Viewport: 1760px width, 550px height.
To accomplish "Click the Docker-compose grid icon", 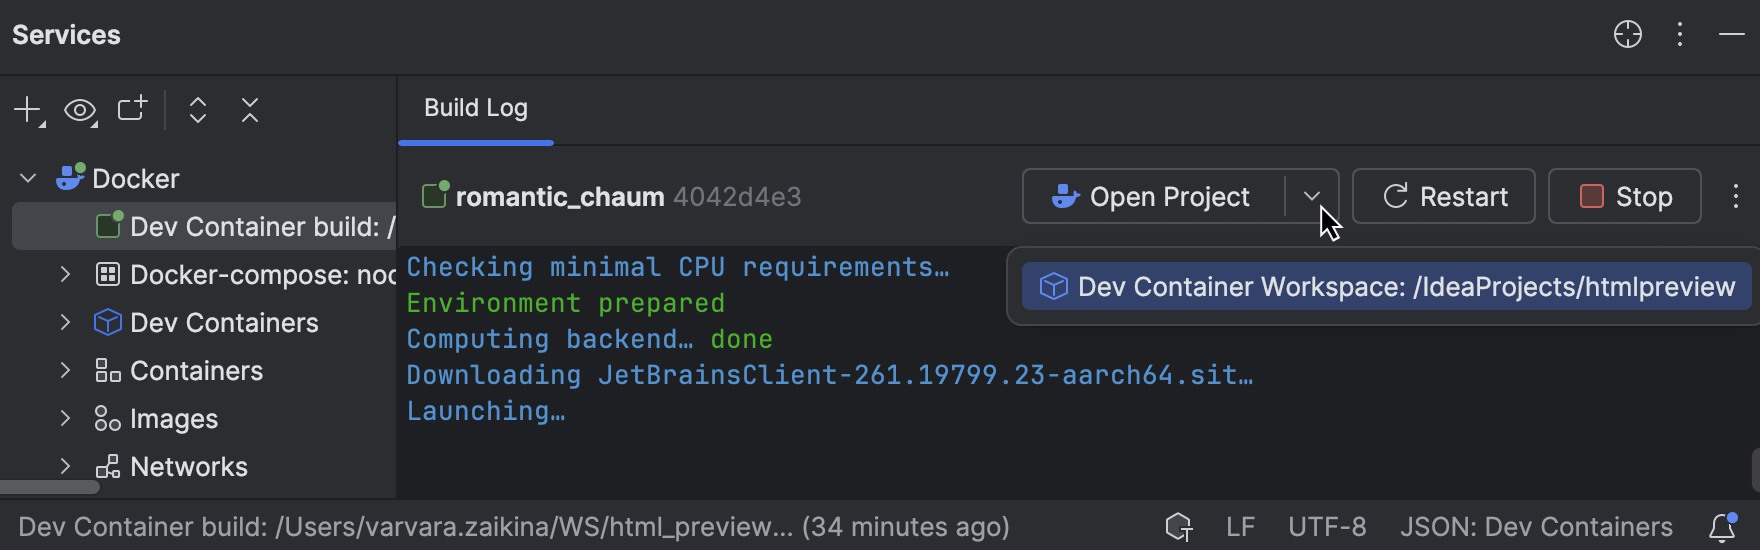I will pos(108,274).
